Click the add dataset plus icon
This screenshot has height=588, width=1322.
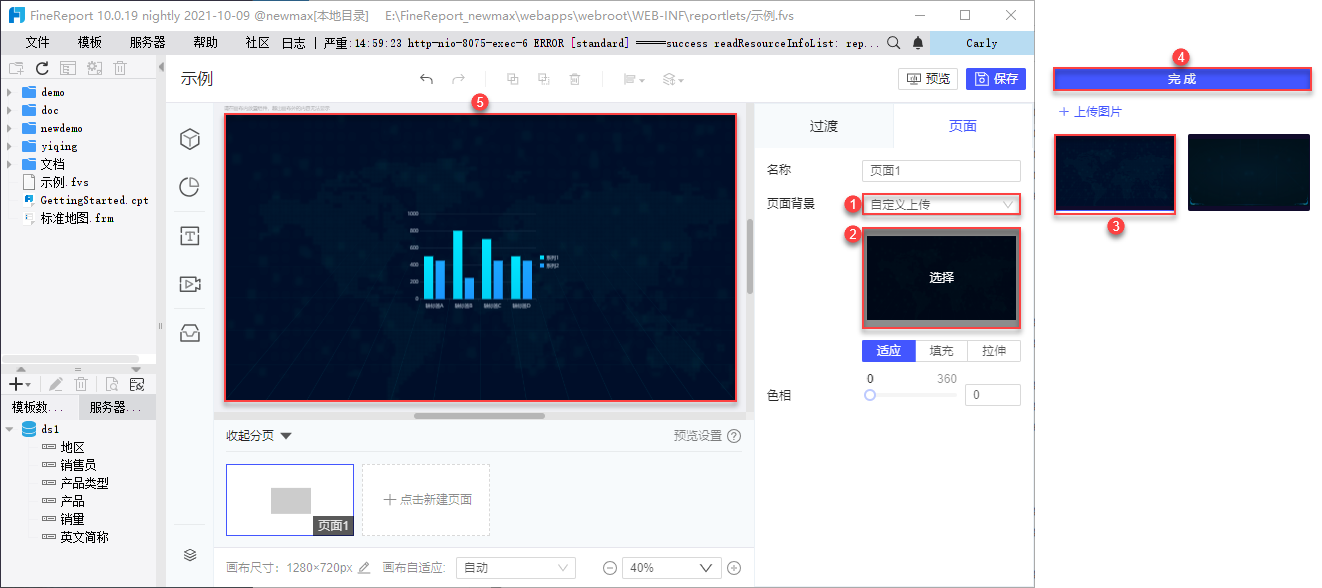[19, 384]
